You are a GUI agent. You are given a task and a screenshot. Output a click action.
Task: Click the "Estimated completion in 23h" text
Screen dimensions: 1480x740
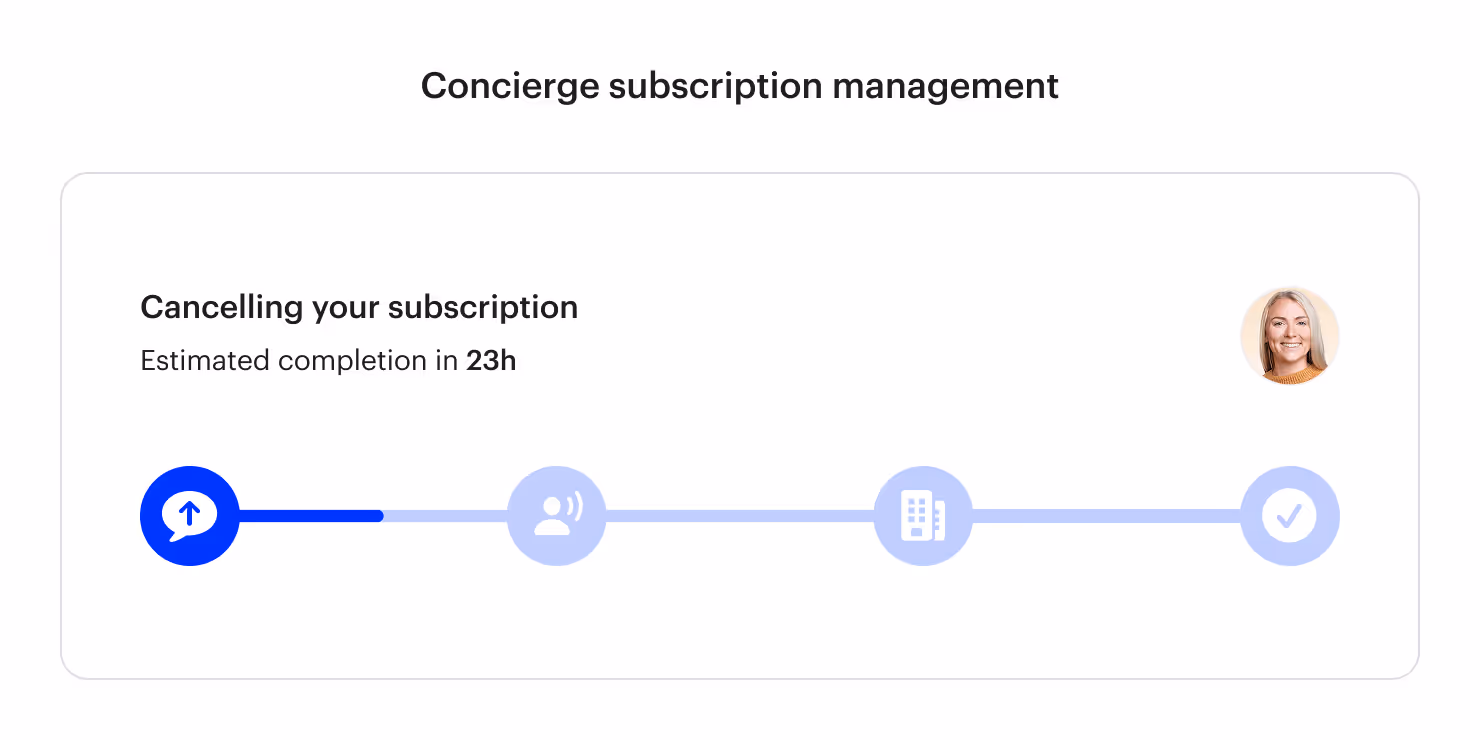[x=328, y=360]
